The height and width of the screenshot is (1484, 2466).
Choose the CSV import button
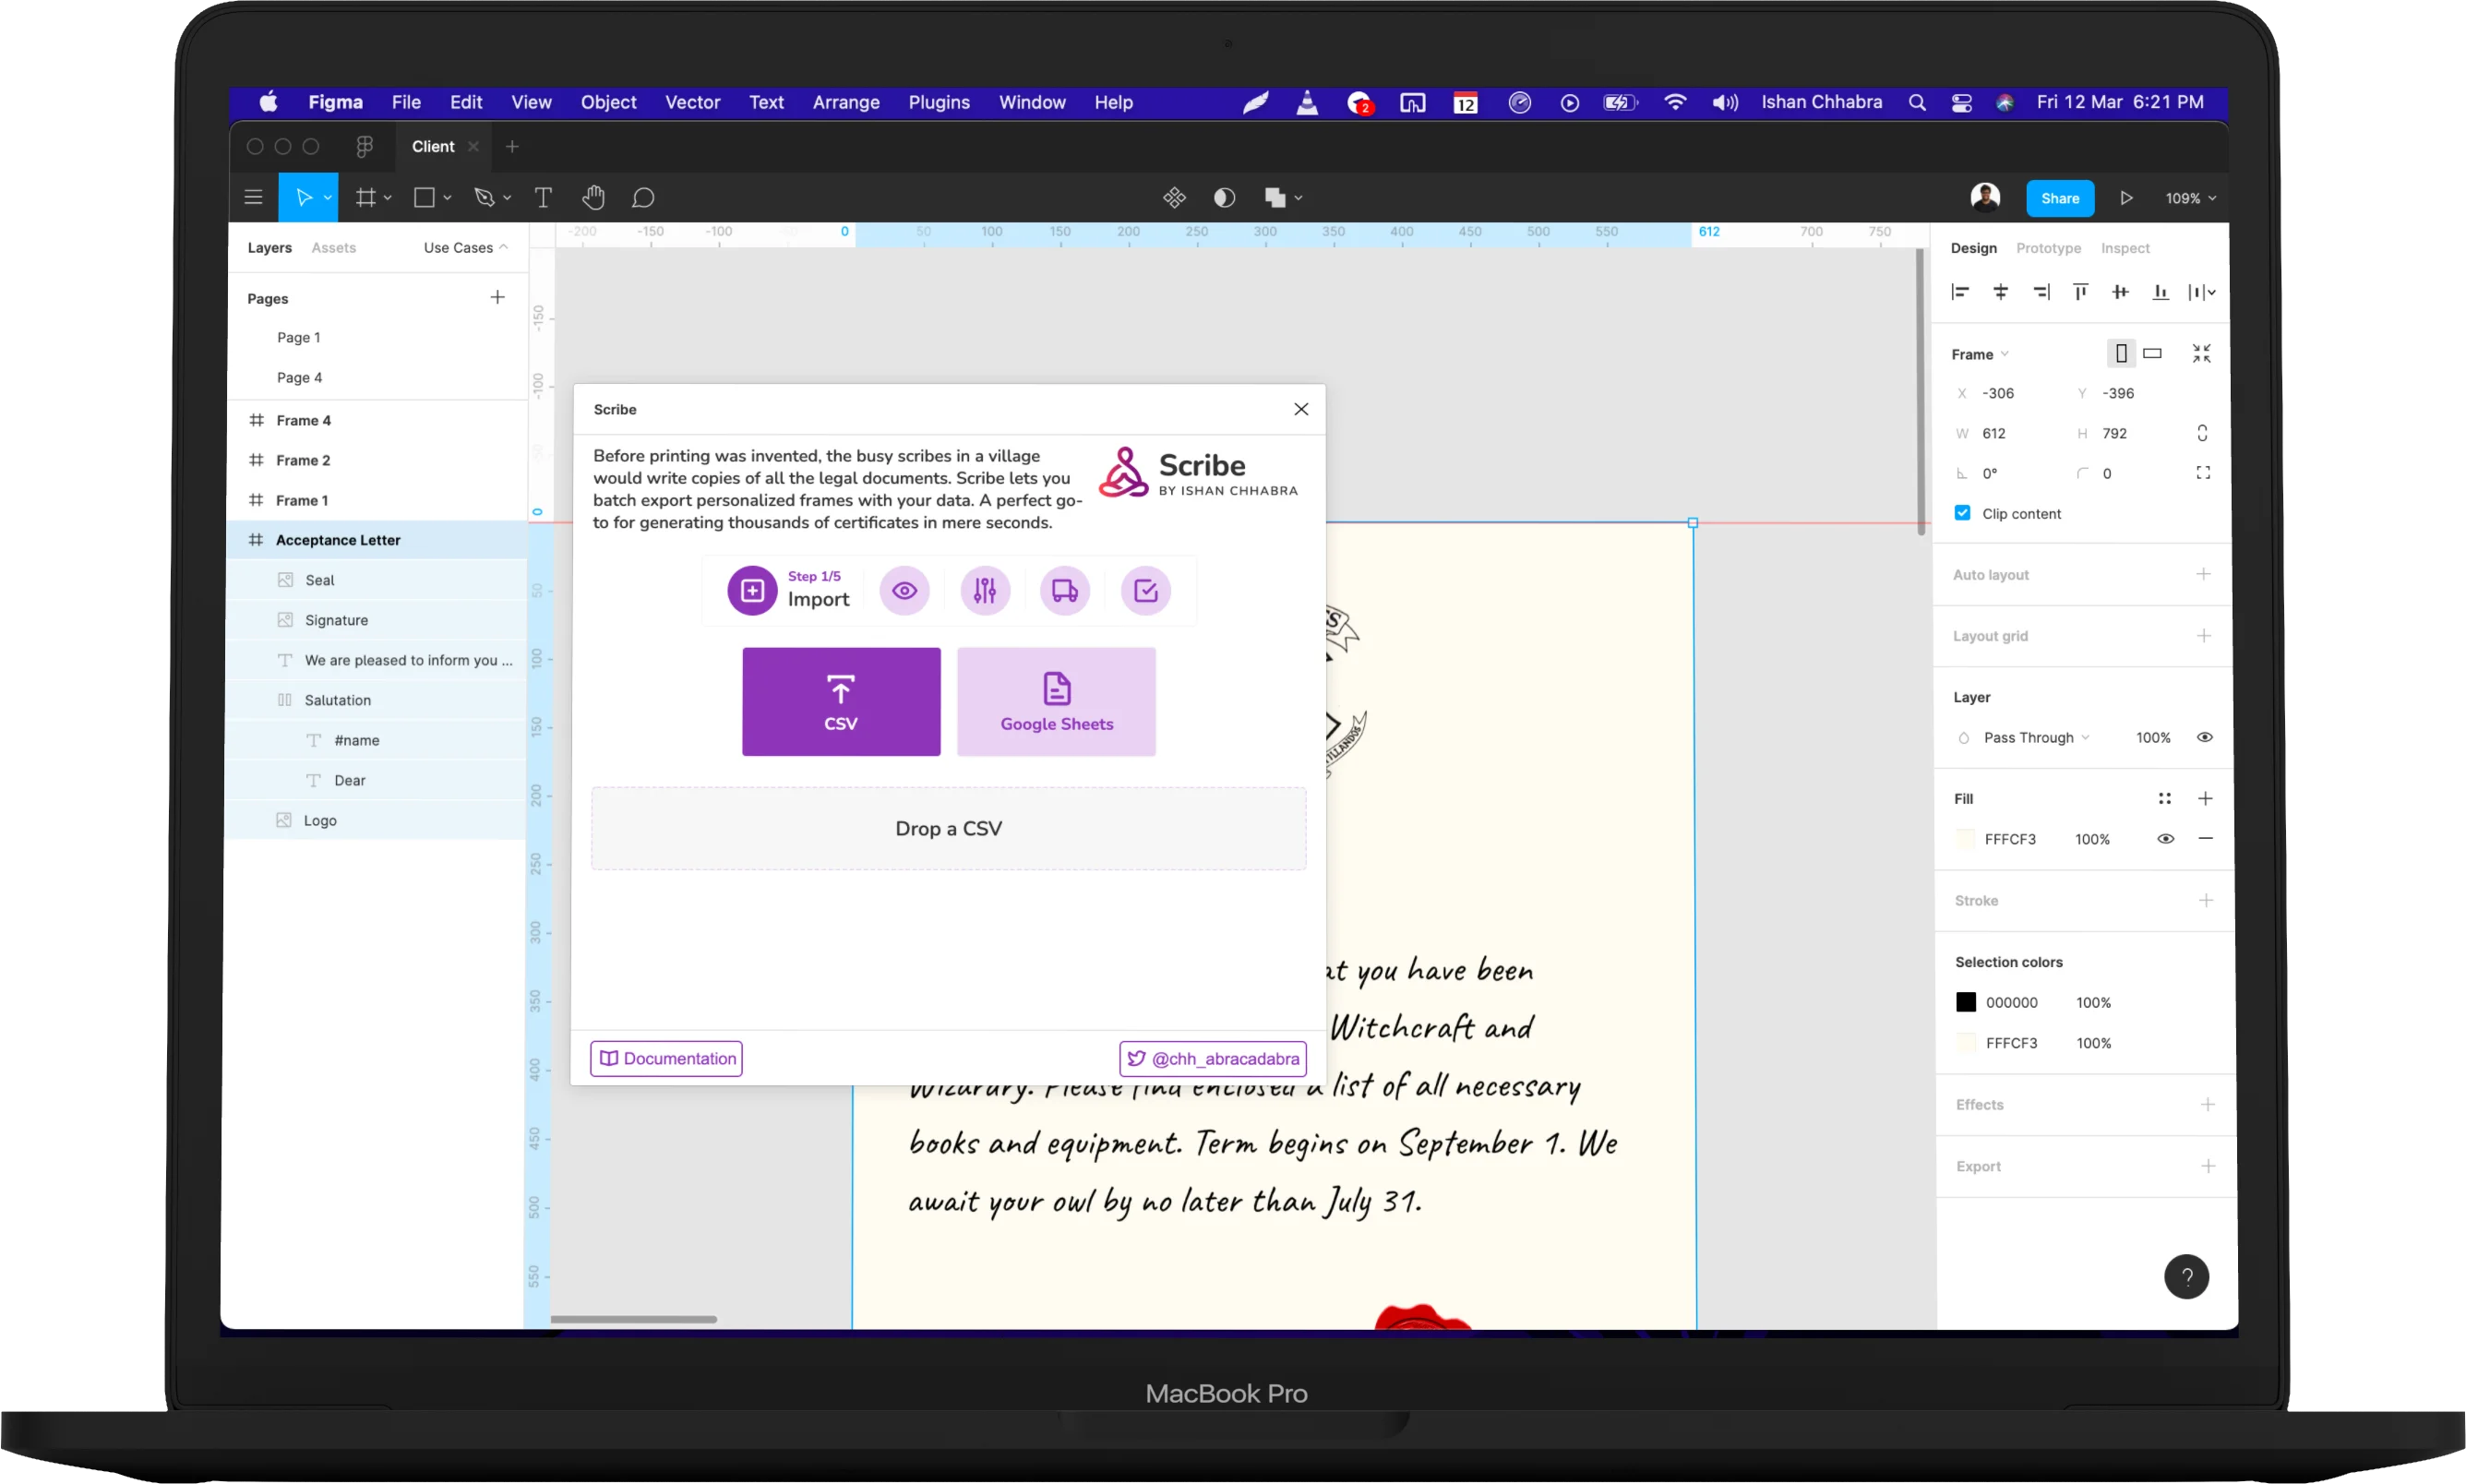[x=841, y=702]
